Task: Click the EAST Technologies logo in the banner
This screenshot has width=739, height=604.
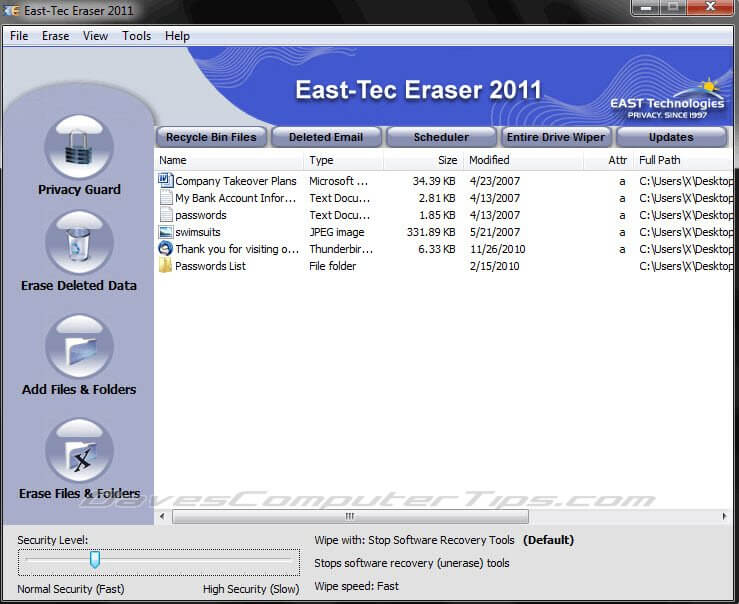Action: click(667, 100)
